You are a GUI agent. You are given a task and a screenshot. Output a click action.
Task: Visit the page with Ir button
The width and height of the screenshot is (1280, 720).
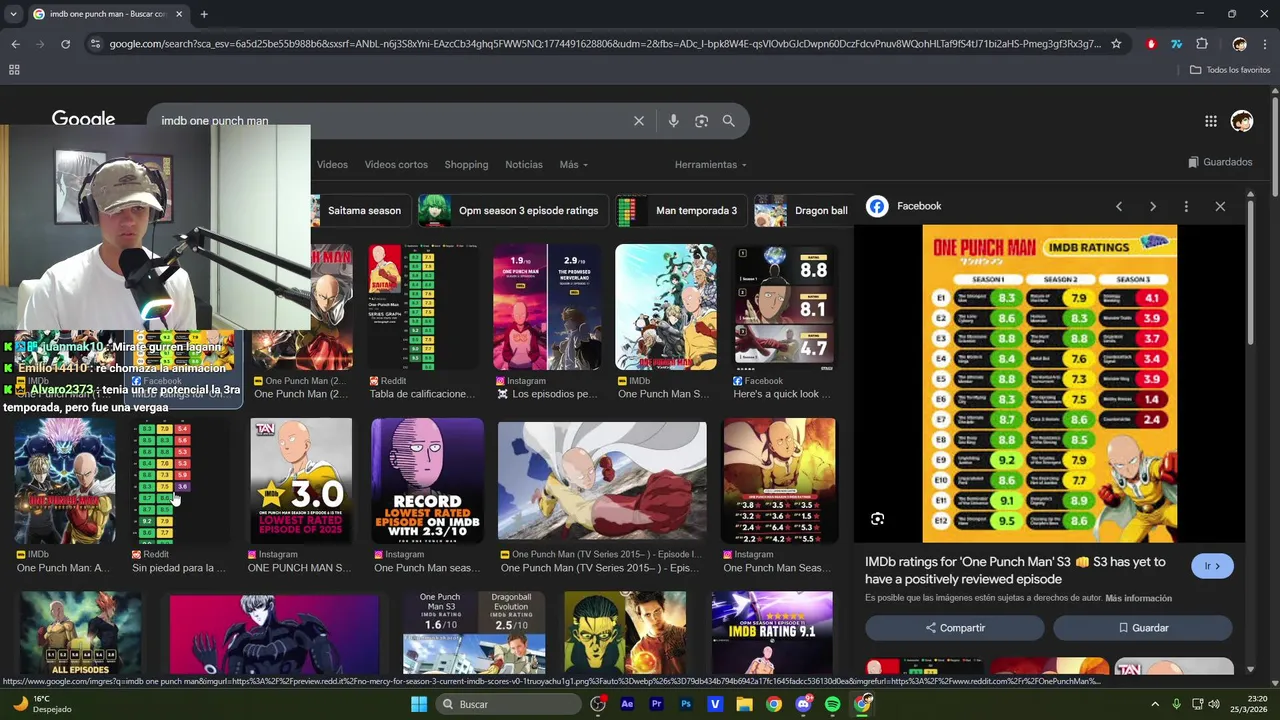[x=1212, y=566]
